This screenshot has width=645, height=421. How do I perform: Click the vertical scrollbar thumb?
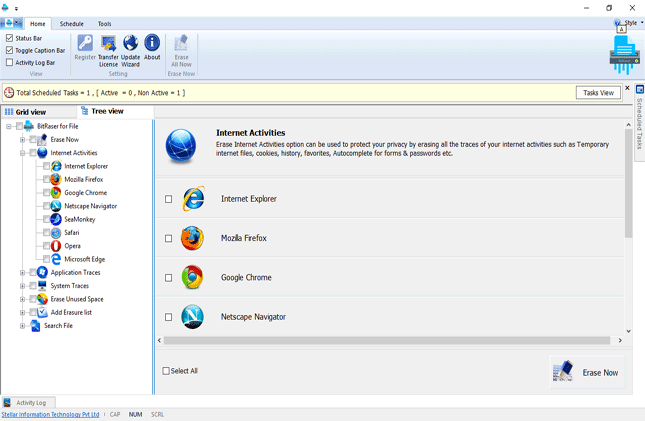[x=628, y=183]
